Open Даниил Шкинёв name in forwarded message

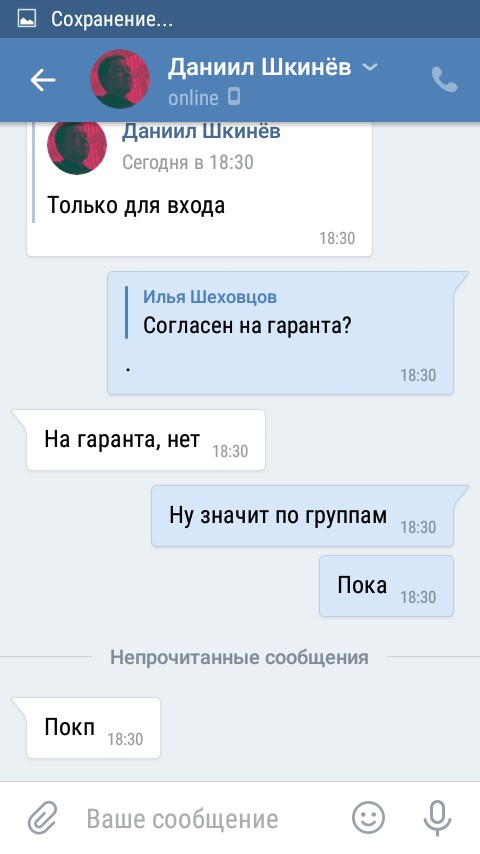point(201,132)
